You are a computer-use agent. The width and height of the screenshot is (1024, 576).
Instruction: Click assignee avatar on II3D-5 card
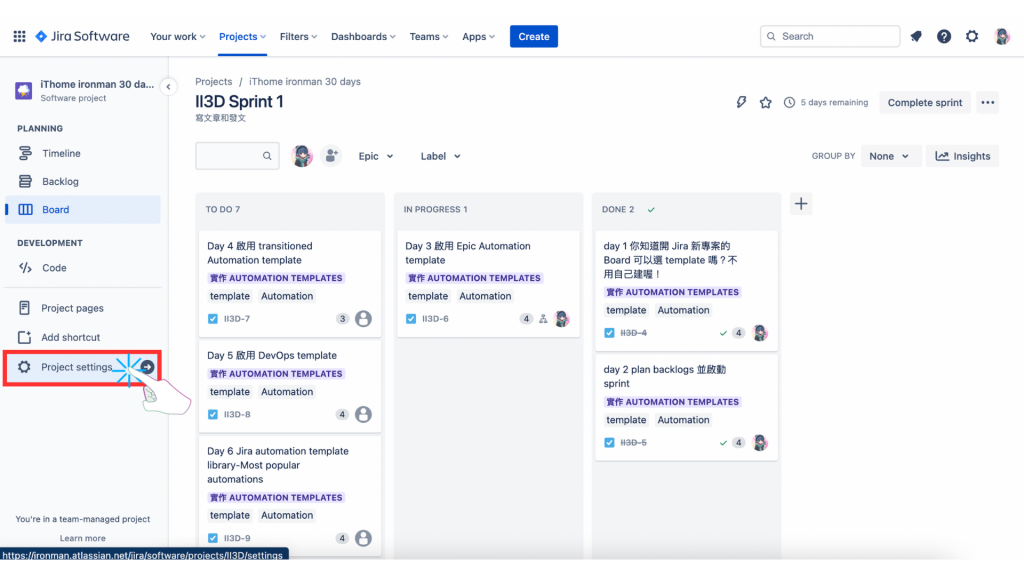pos(760,443)
